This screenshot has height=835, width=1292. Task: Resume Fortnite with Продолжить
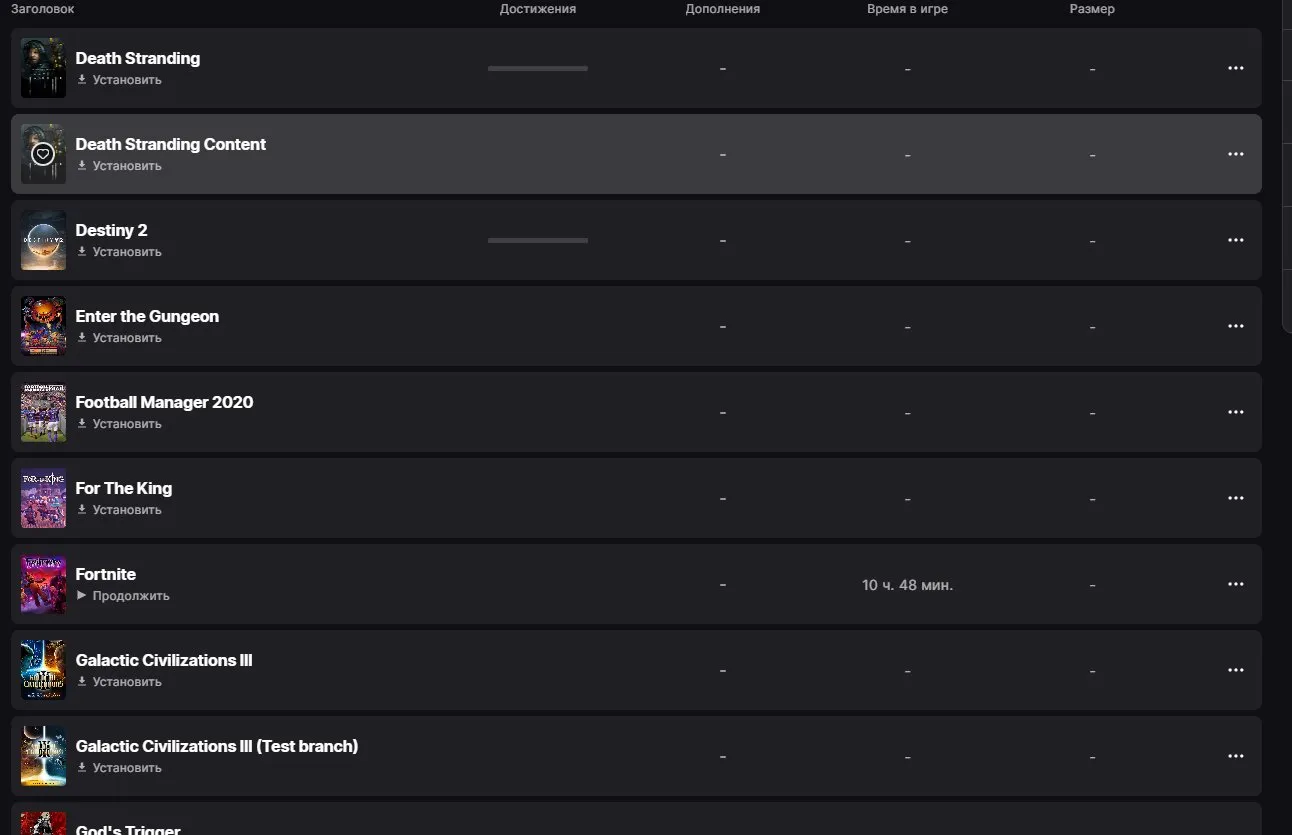click(x=123, y=596)
